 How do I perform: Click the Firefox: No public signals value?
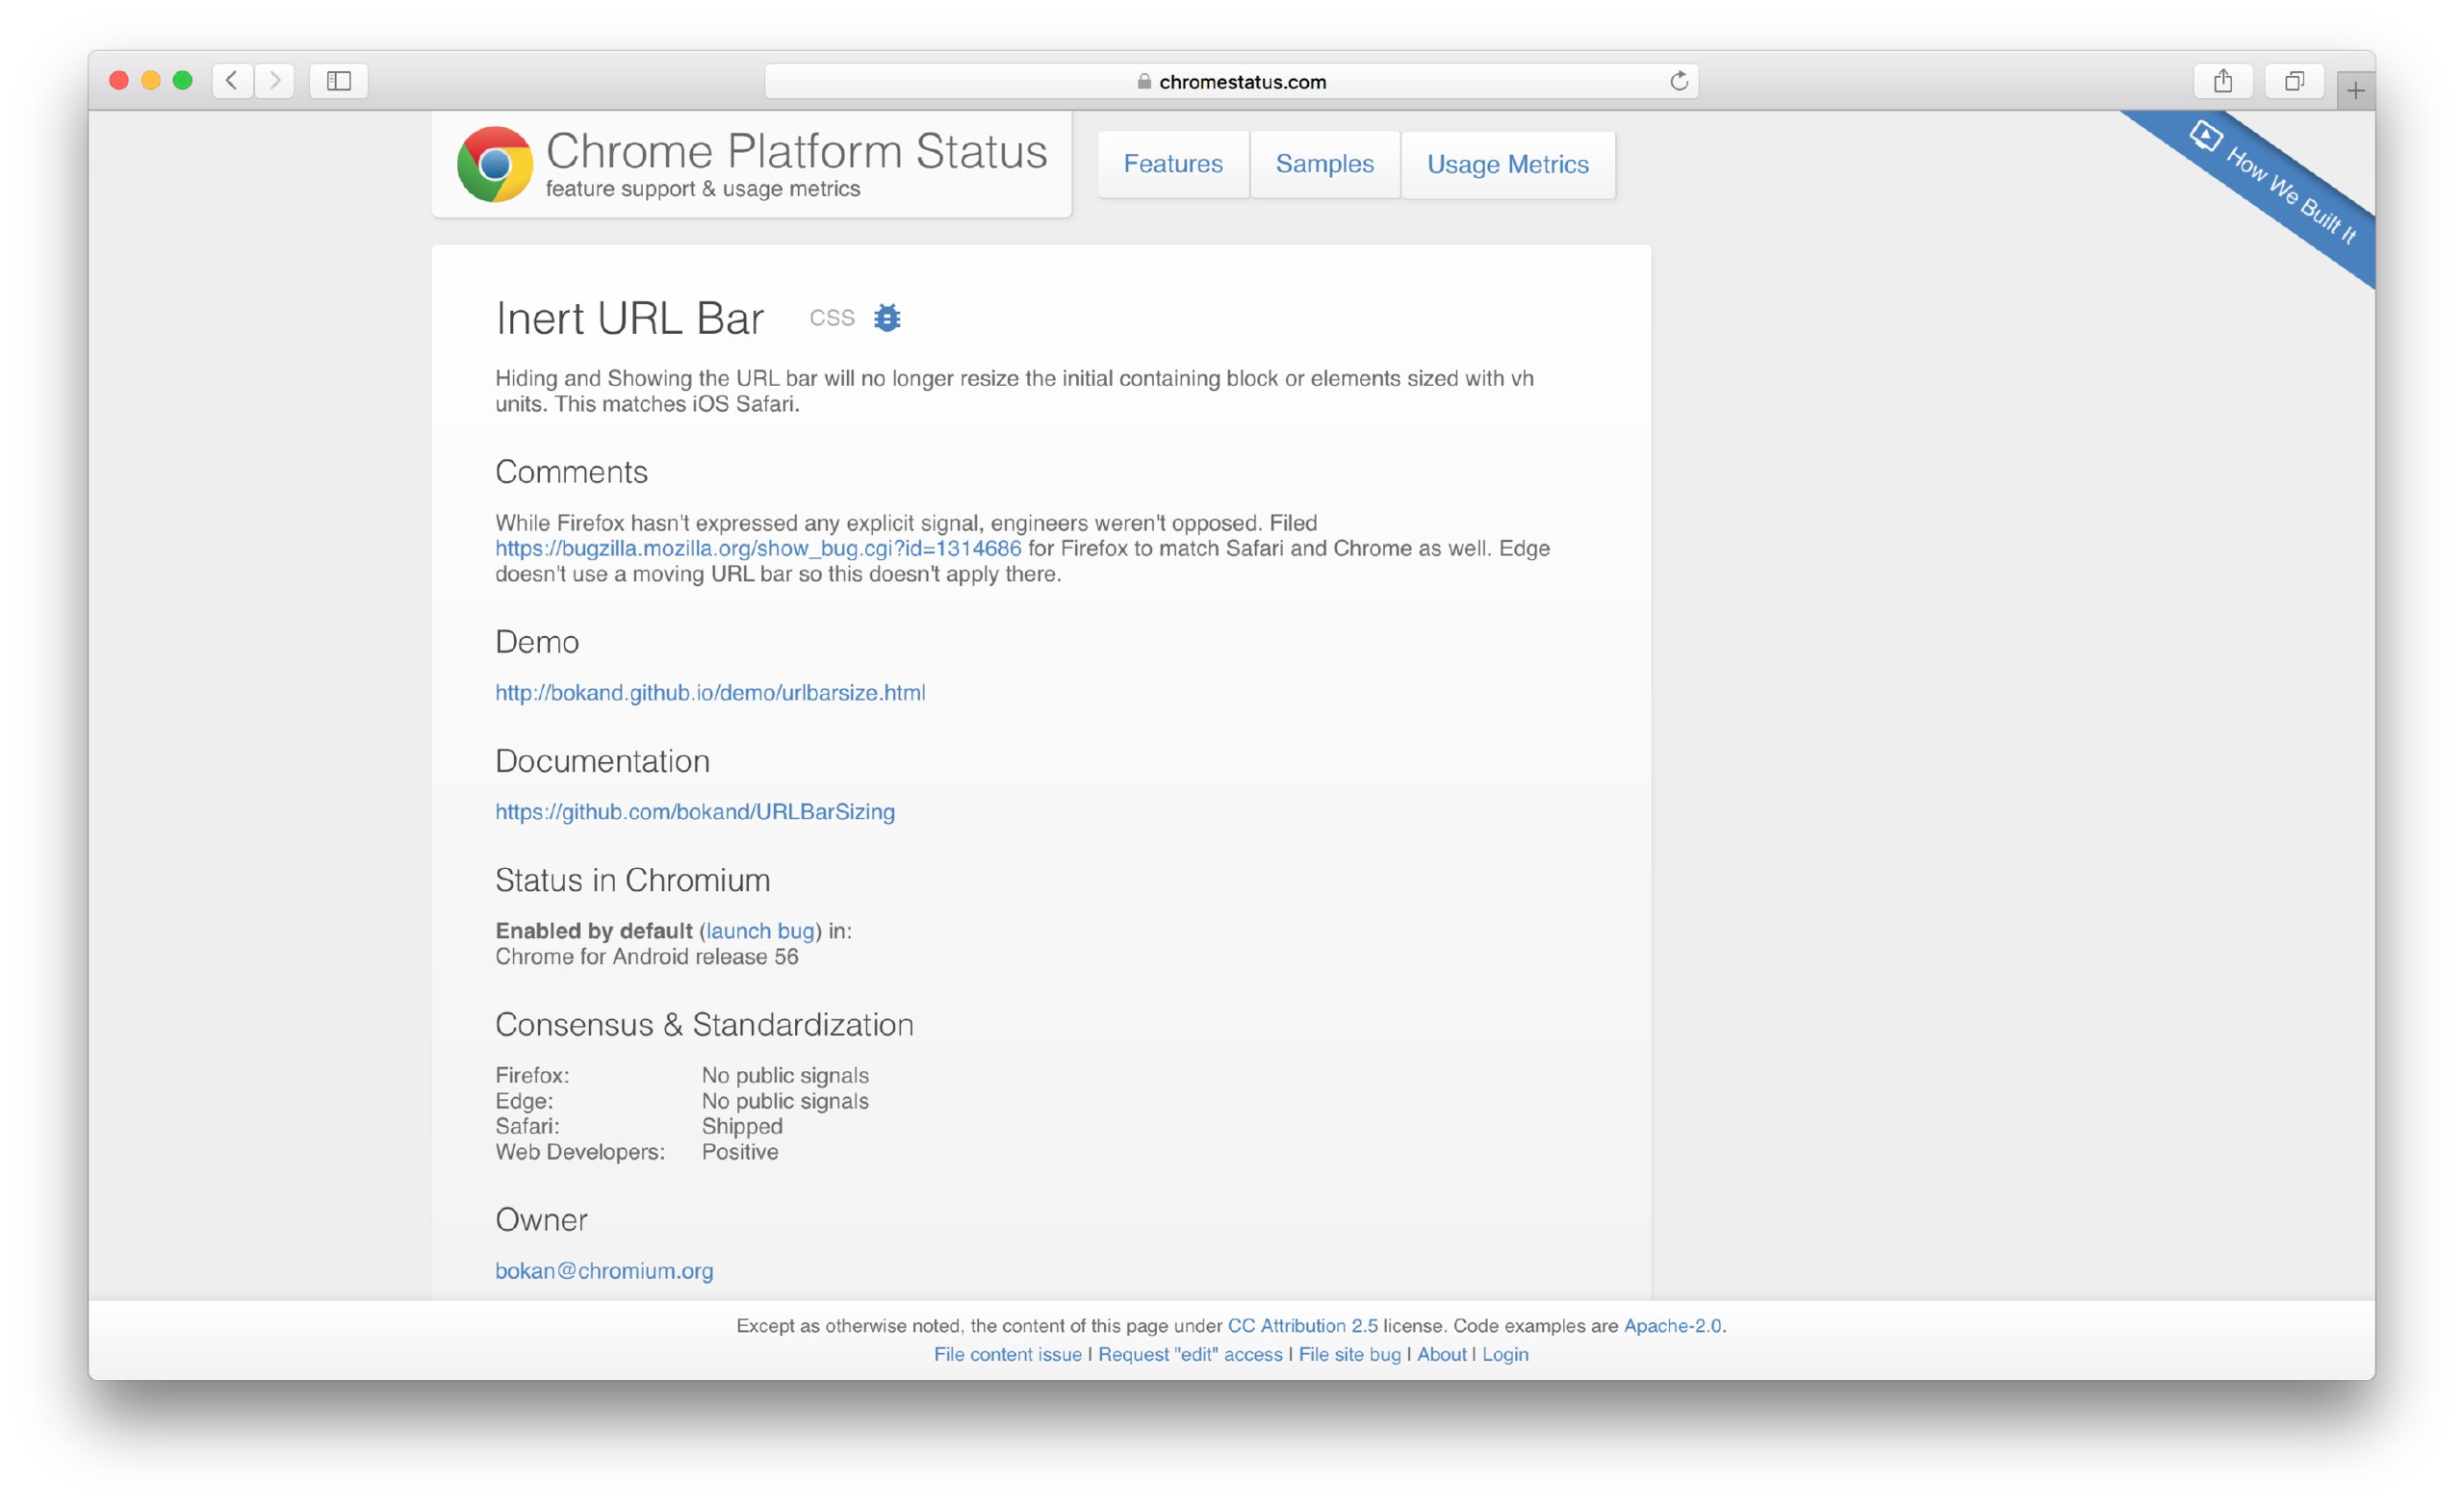click(x=785, y=1075)
